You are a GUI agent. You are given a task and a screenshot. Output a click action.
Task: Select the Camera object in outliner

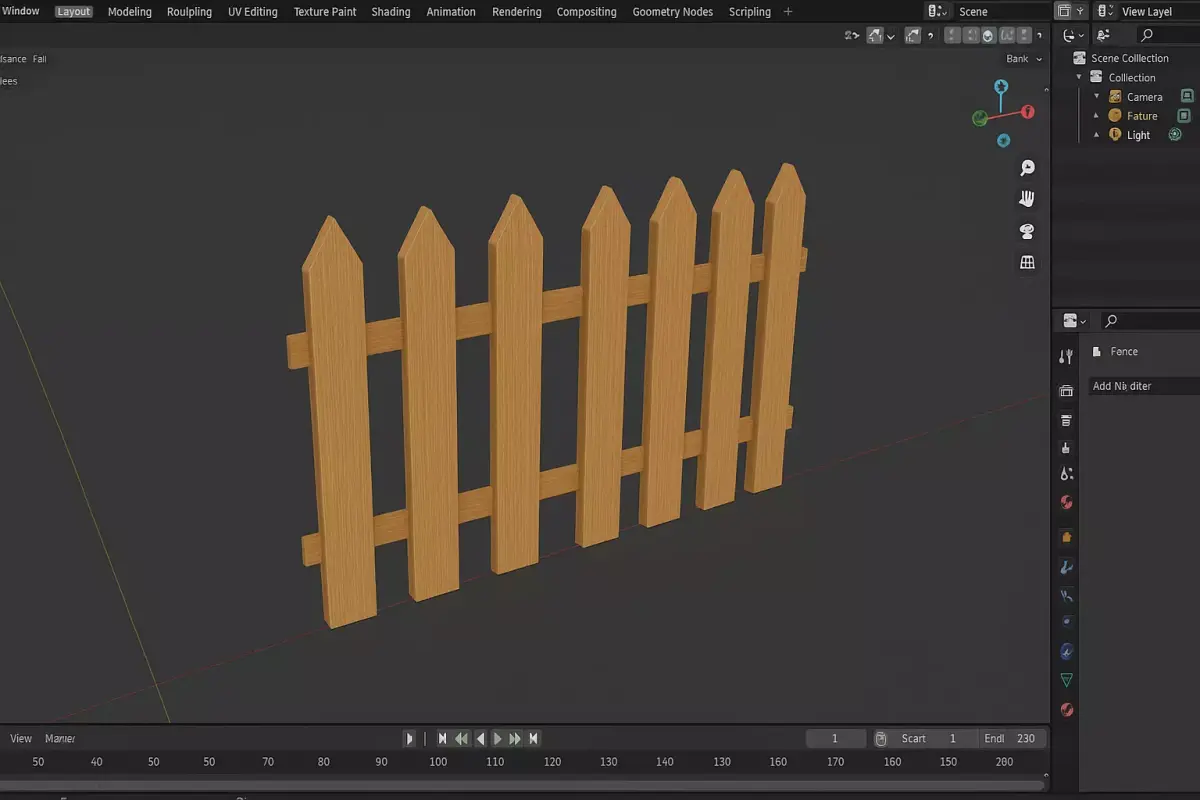[x=1144, y=97]
